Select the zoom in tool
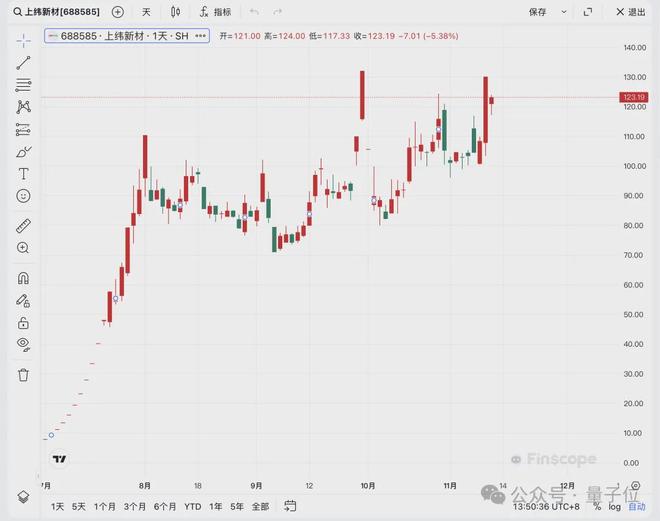This screenshot has width=660, height=521. [24, 248]
